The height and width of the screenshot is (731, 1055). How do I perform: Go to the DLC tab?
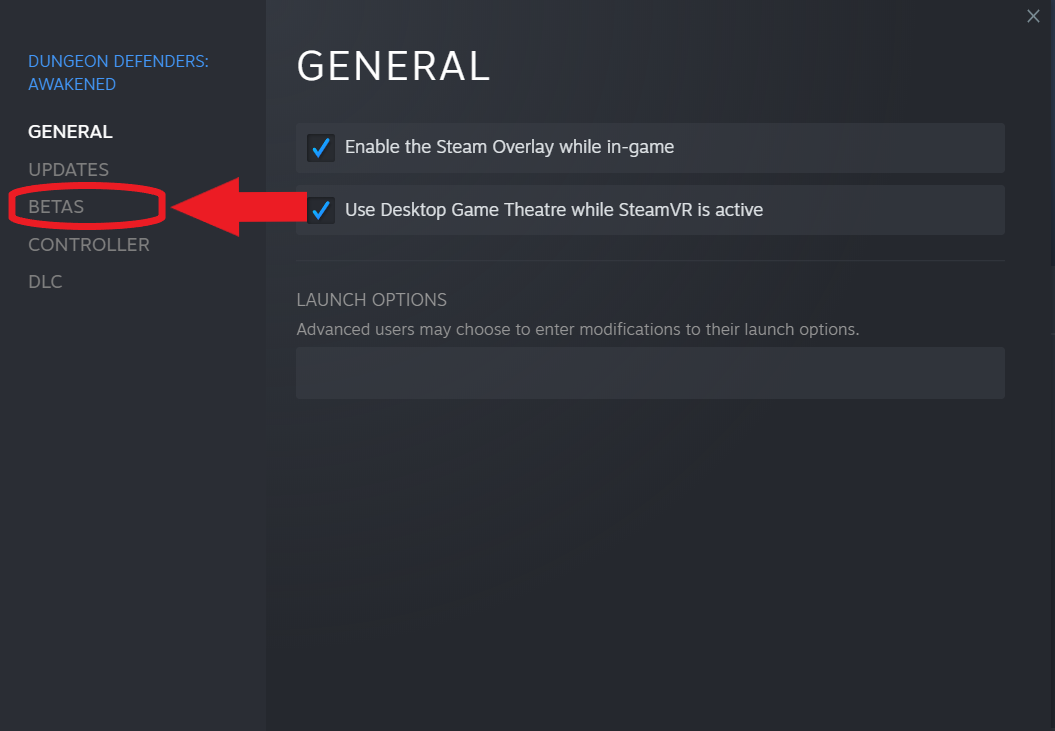tap(45, 281)
